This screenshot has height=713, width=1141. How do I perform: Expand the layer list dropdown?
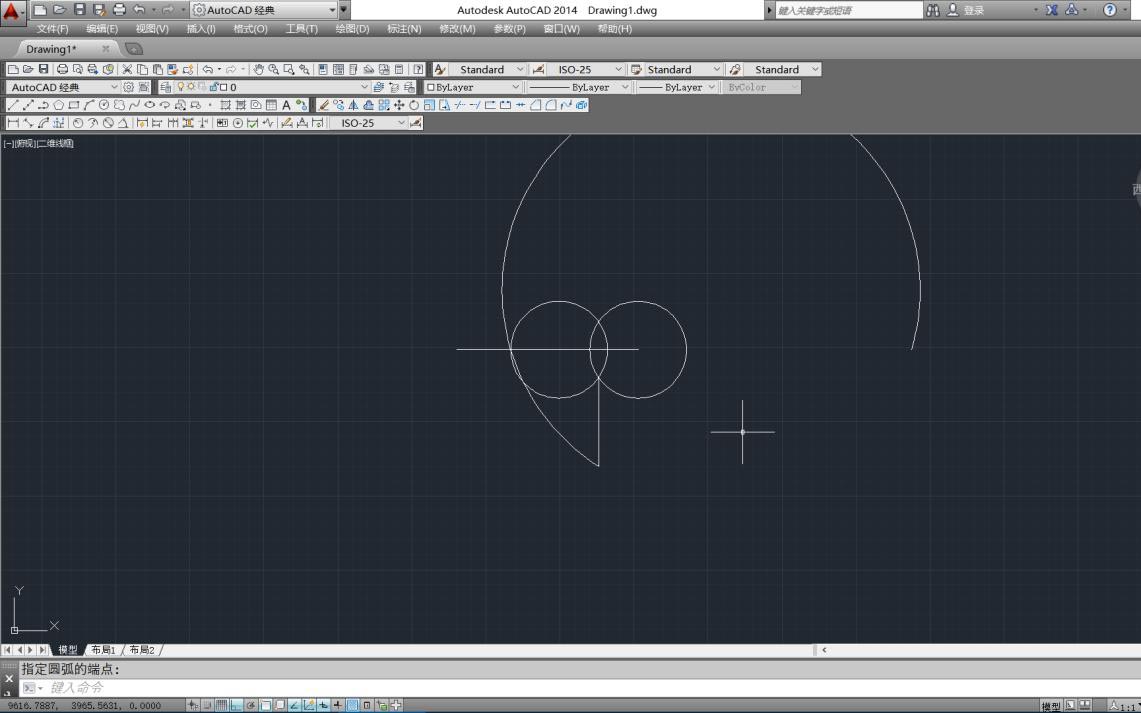[364, 87]
